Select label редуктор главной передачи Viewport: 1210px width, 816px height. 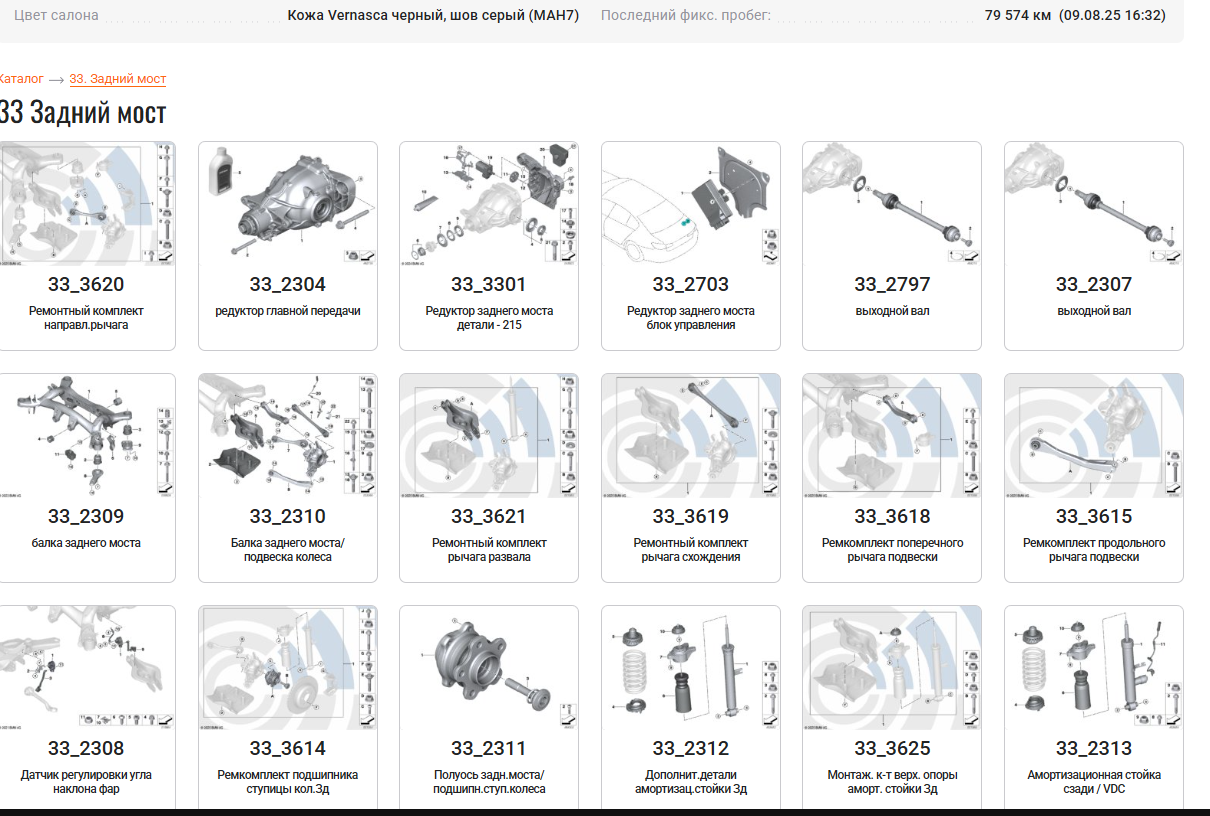coord(288,311)
